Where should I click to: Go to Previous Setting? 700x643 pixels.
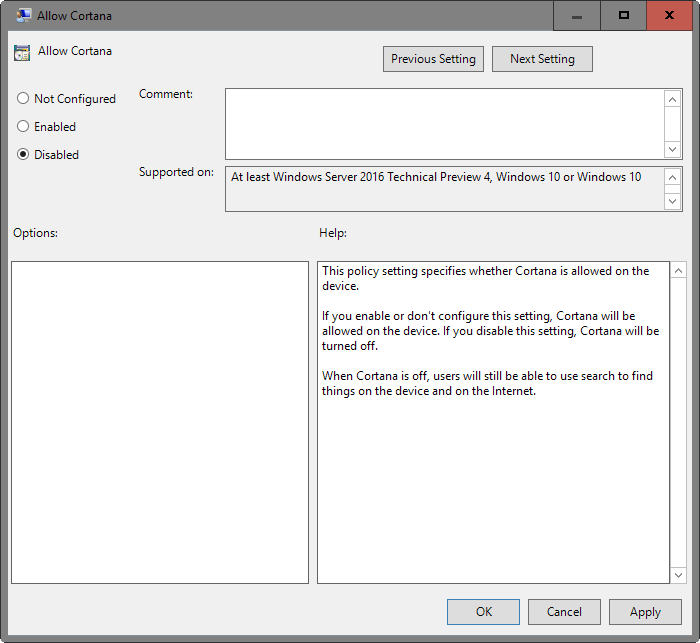433,59
